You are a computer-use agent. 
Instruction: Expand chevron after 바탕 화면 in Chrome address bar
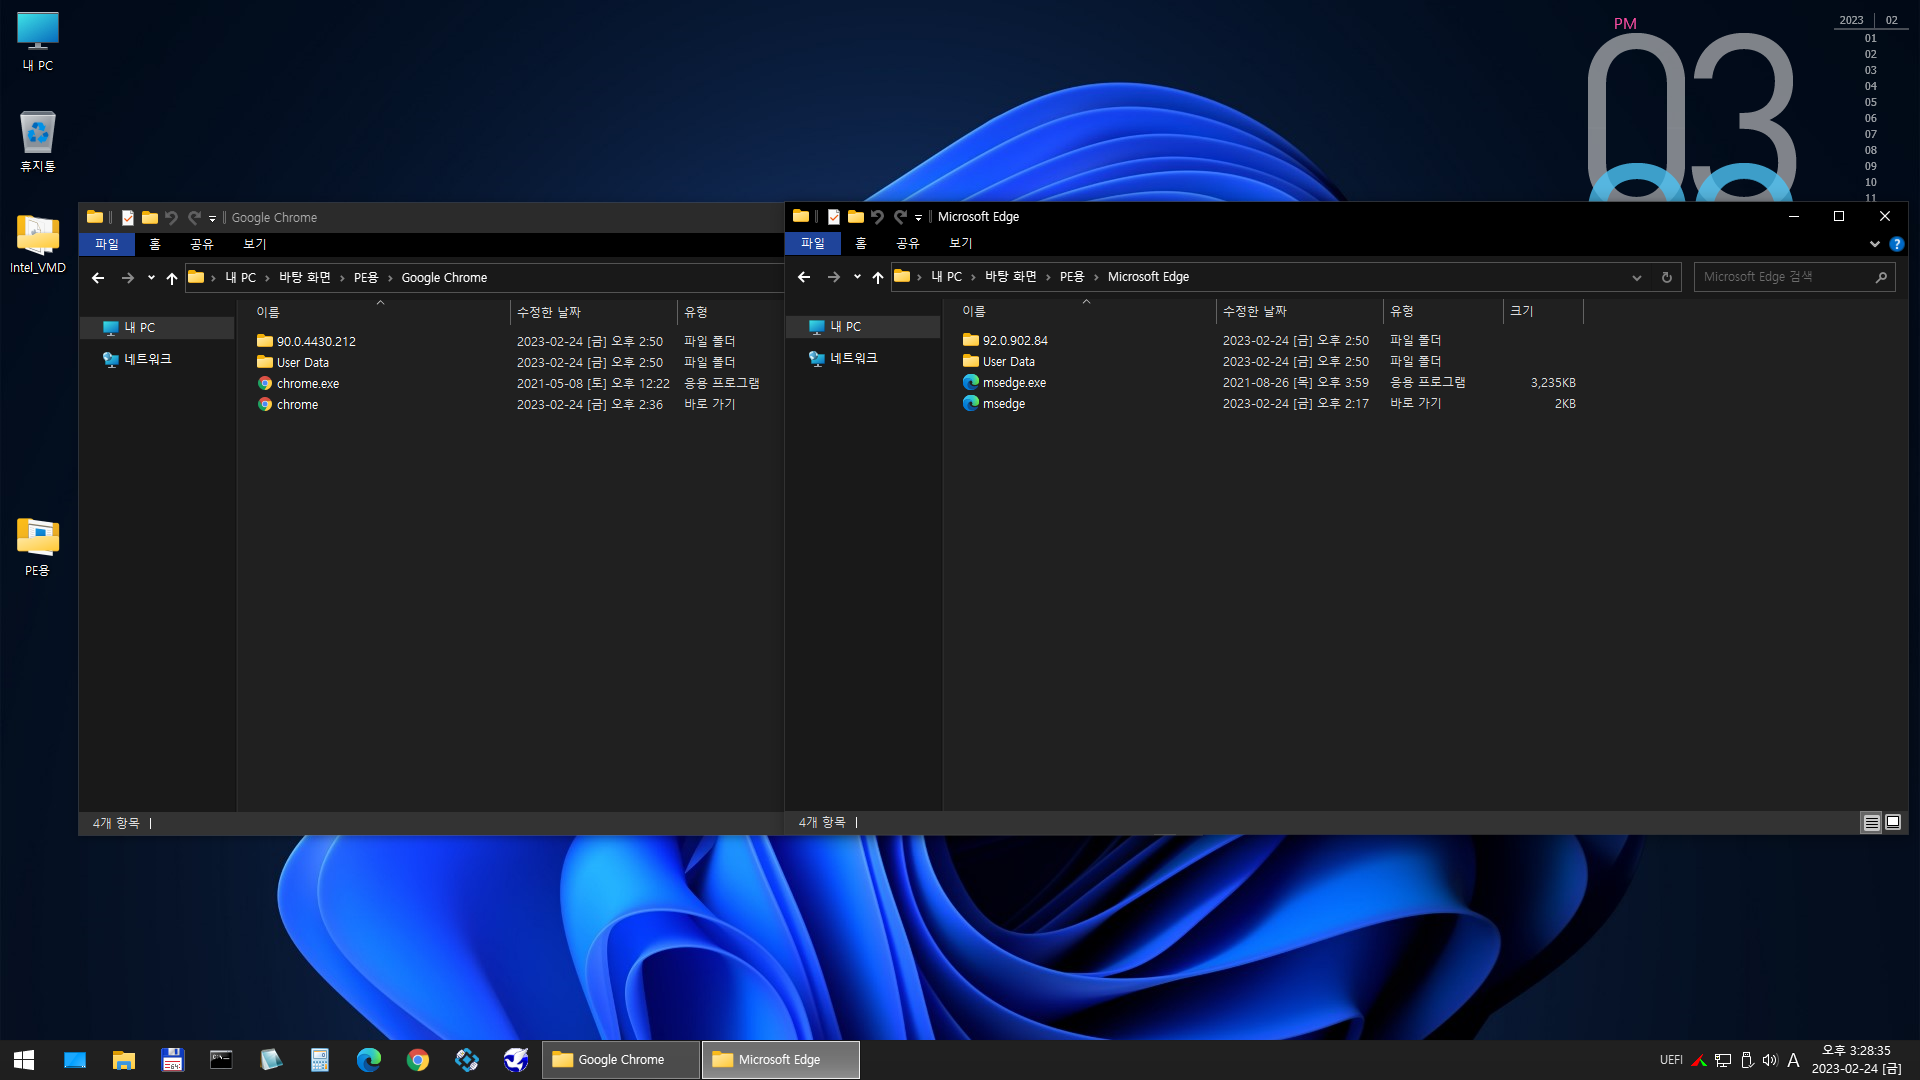pyautogui.click(x=342, y=278)
